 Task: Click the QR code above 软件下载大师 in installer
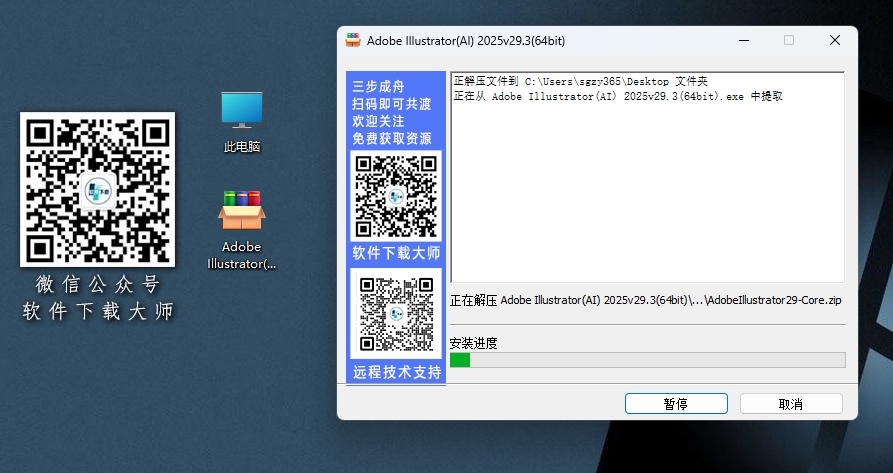tap(396, 196)
